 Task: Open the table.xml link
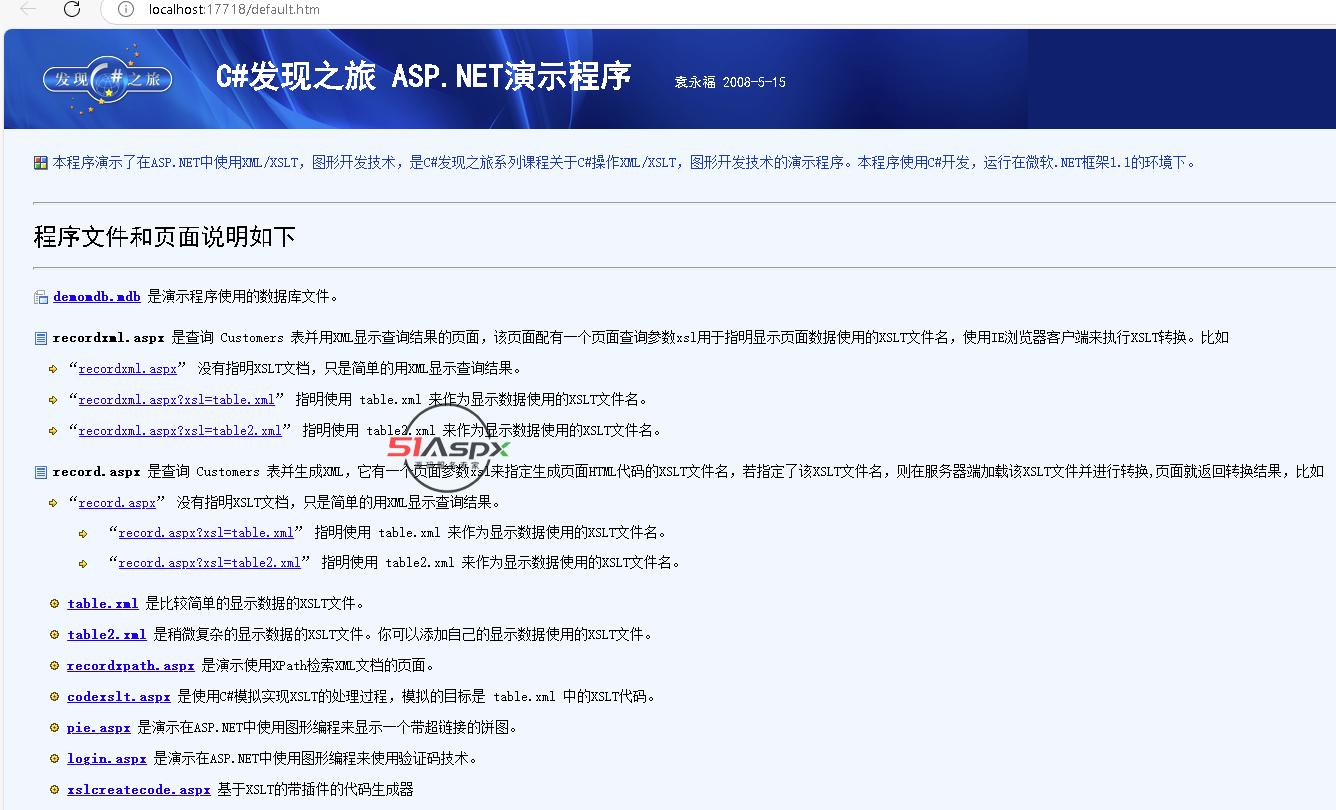click(x=103, y=604)
